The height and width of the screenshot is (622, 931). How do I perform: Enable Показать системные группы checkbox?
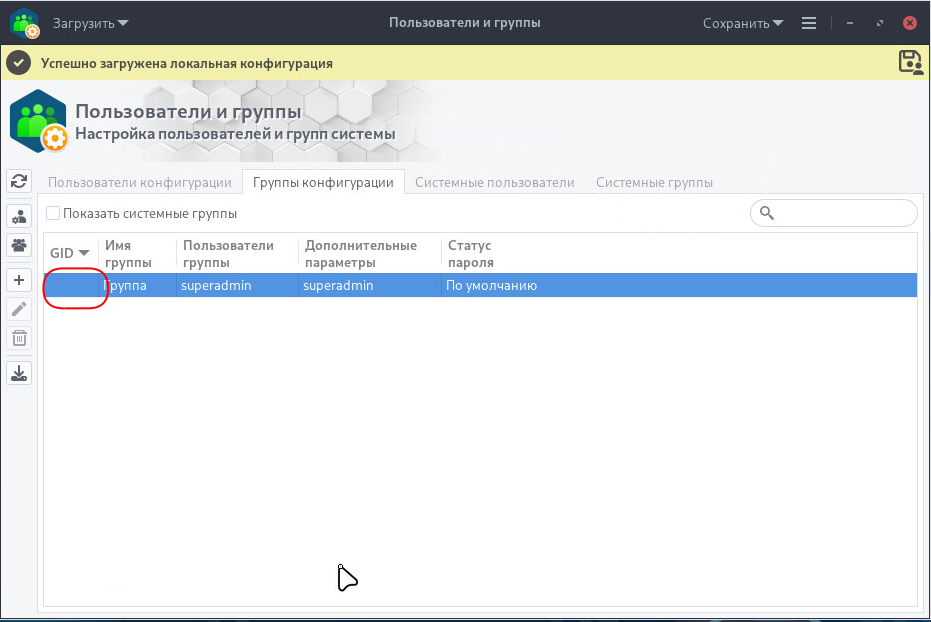click(53, 213)
